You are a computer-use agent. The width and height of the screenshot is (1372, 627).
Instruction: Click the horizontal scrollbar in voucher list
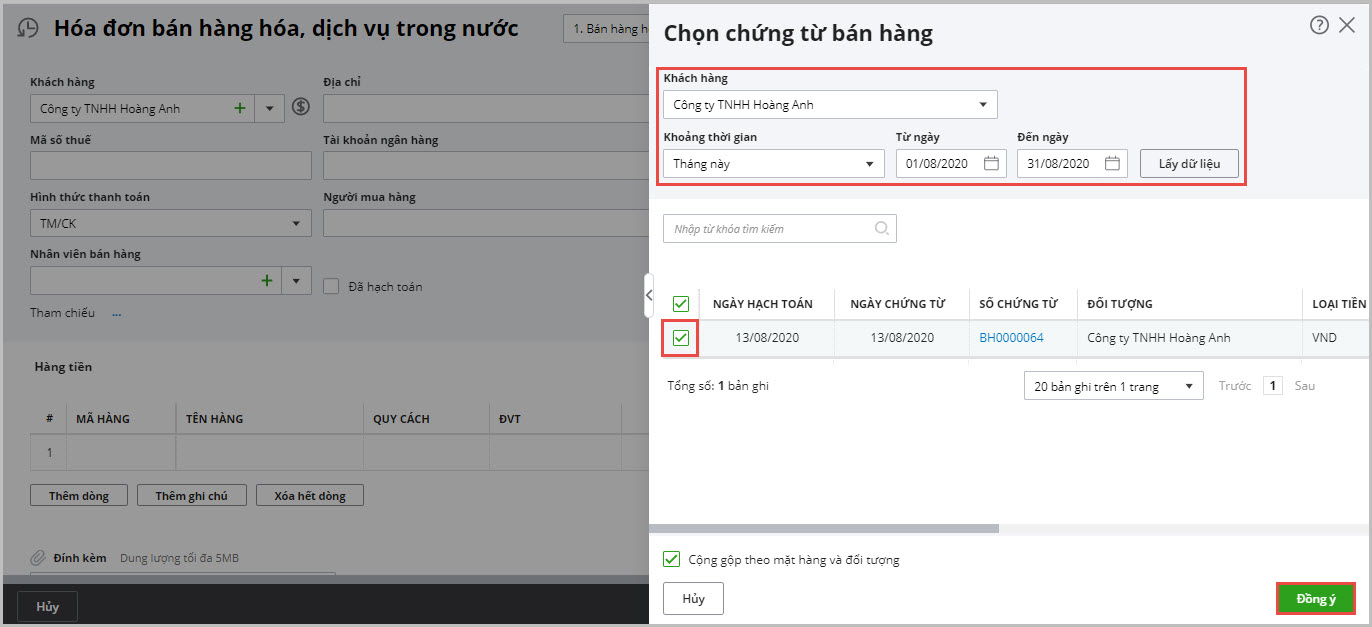coord(824,528)
